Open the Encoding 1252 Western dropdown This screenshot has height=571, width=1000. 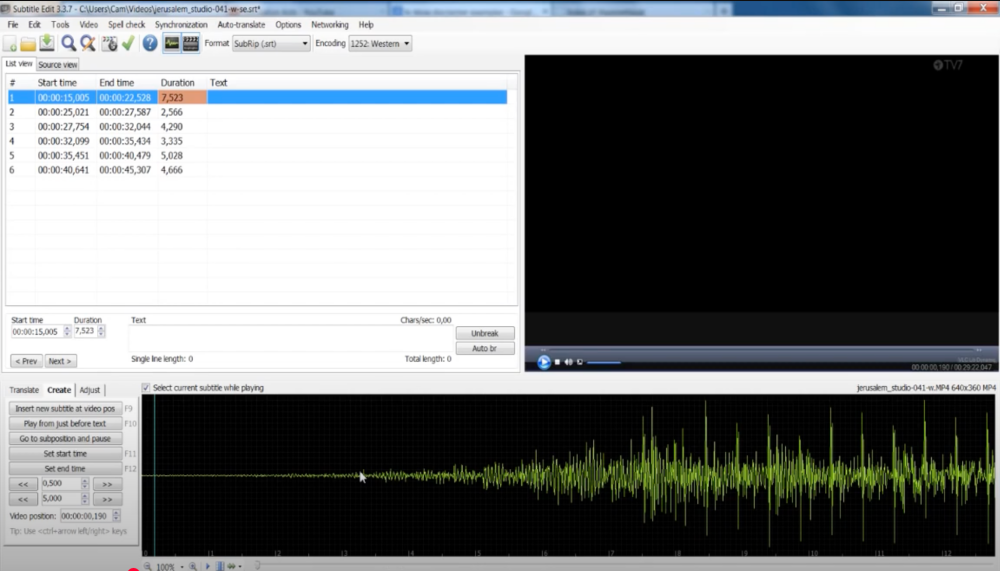(380, 43)
